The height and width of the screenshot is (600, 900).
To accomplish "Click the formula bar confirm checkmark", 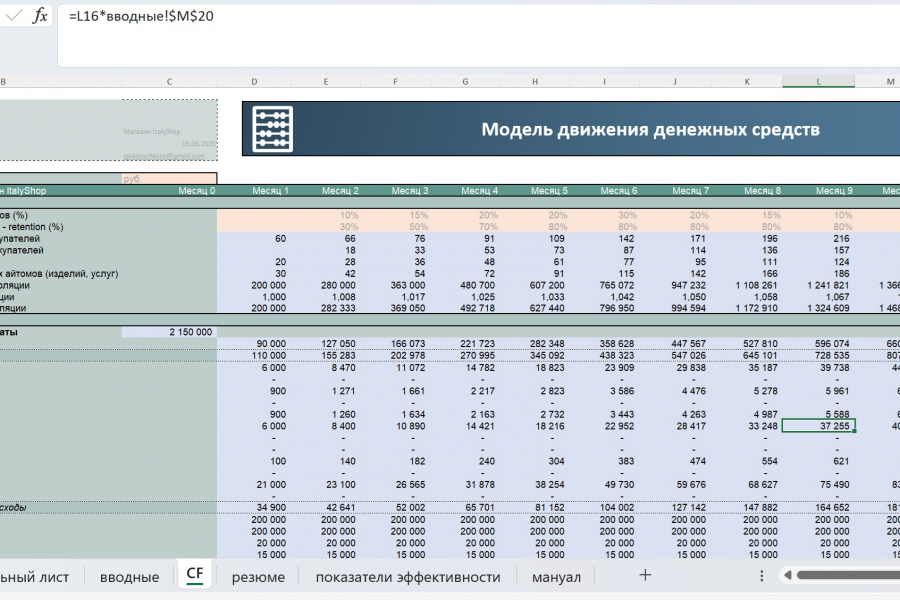I will tap(14, 16).
